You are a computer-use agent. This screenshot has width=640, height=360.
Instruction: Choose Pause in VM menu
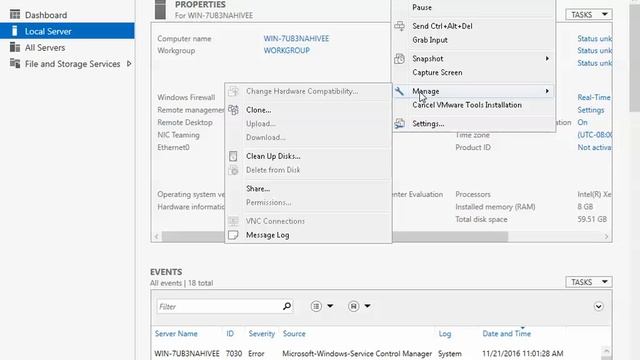[x=422, y=7]
